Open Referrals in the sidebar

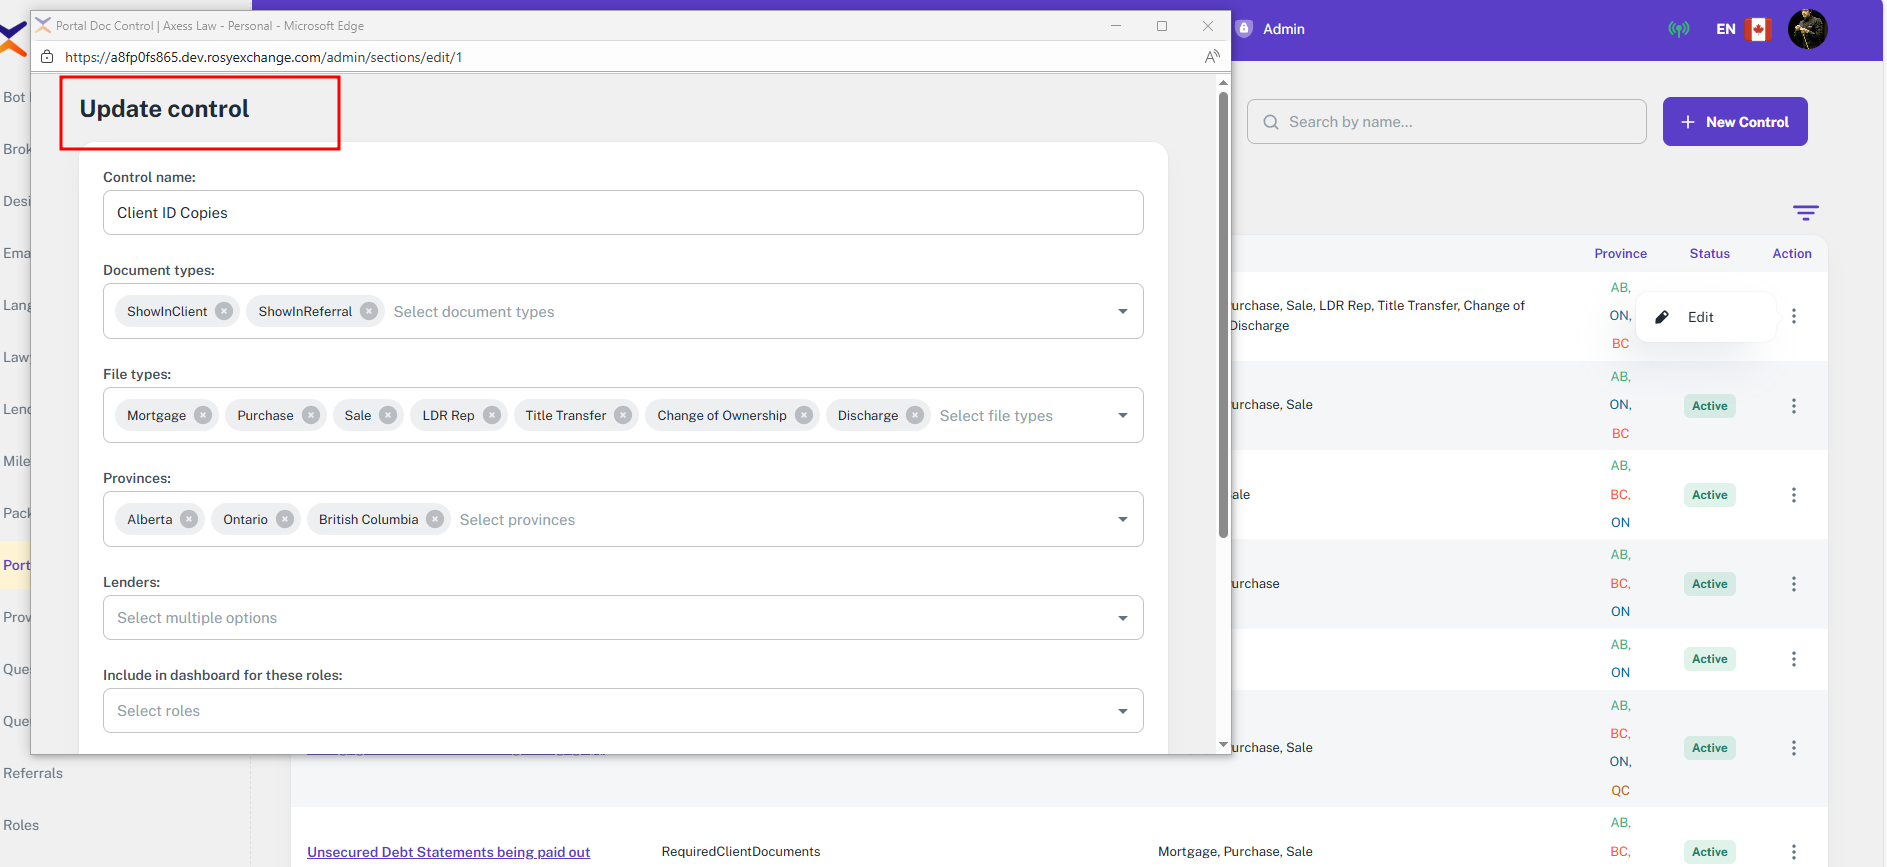click(33, 773)
